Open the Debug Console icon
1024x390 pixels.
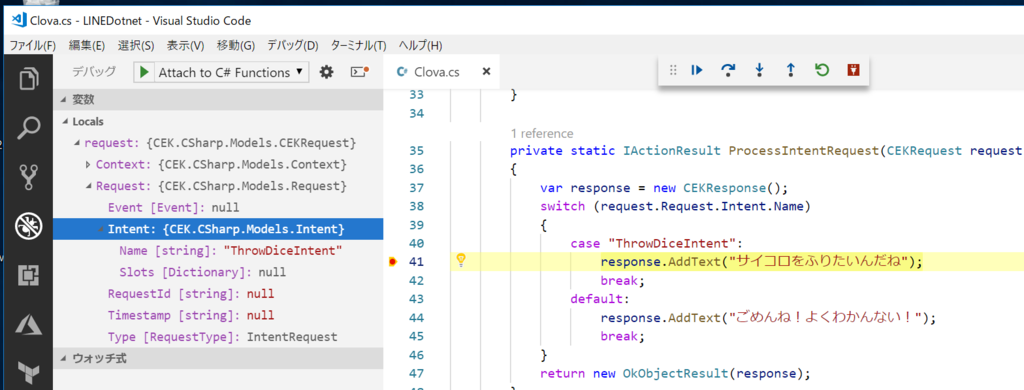[x=360, y=72]
